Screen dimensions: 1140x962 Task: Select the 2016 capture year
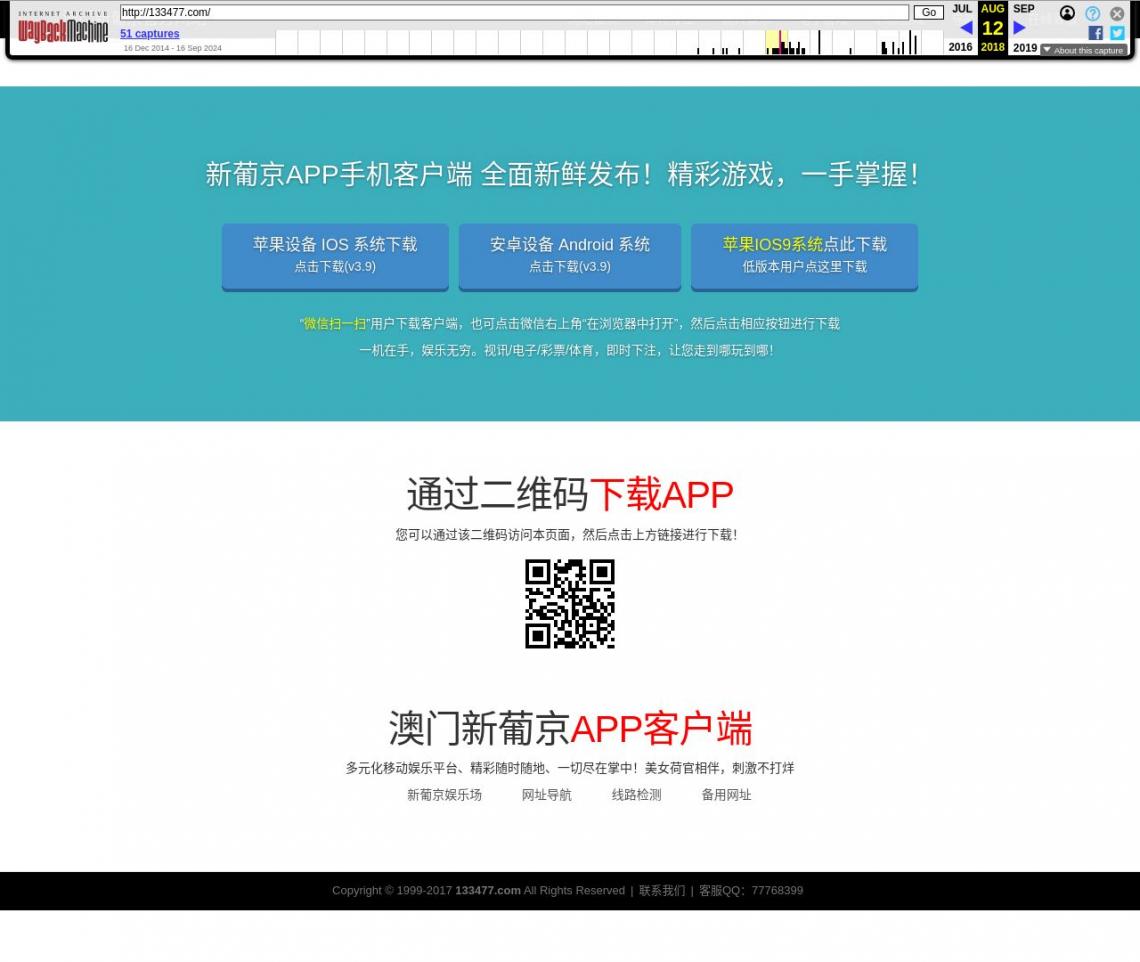960,47
